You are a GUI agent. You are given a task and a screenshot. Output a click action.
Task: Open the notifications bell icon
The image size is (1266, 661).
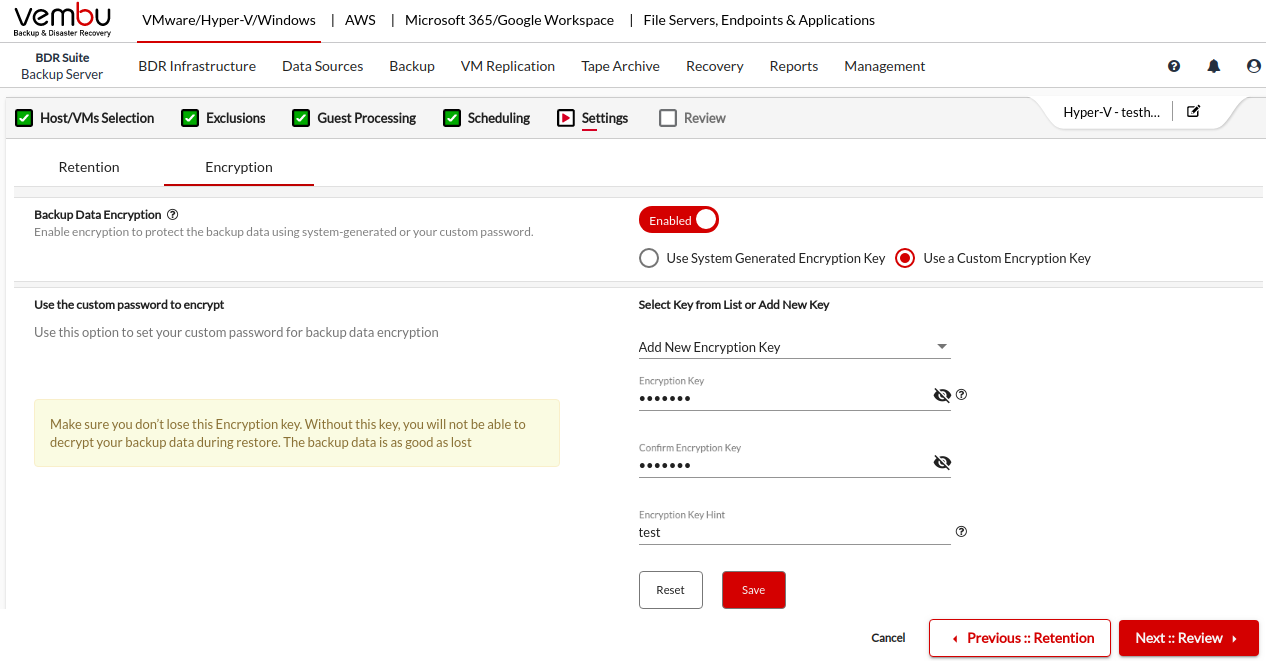(1214, 66)
